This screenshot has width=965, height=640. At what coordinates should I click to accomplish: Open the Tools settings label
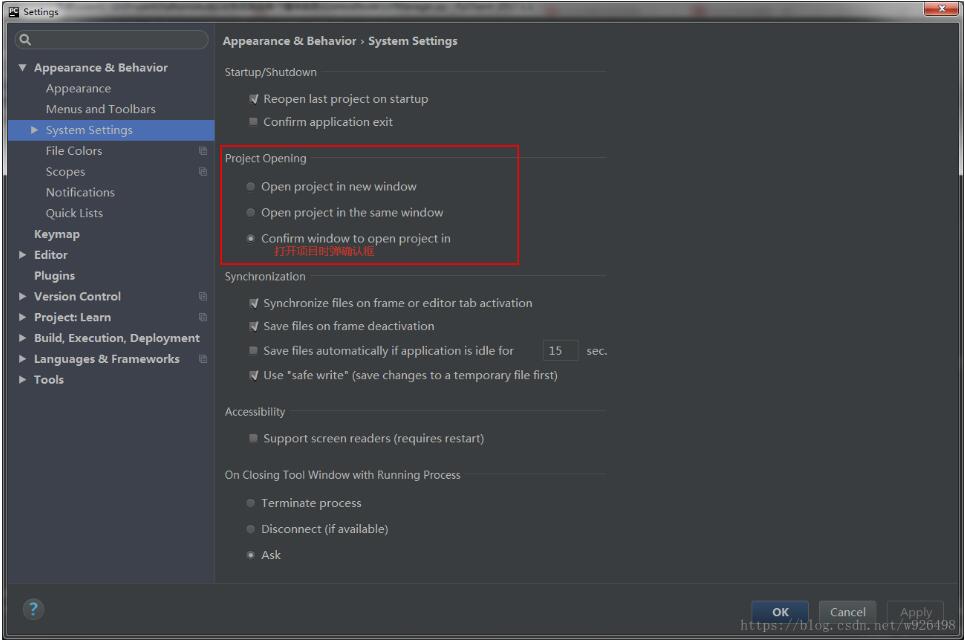(x=49, y=380)
